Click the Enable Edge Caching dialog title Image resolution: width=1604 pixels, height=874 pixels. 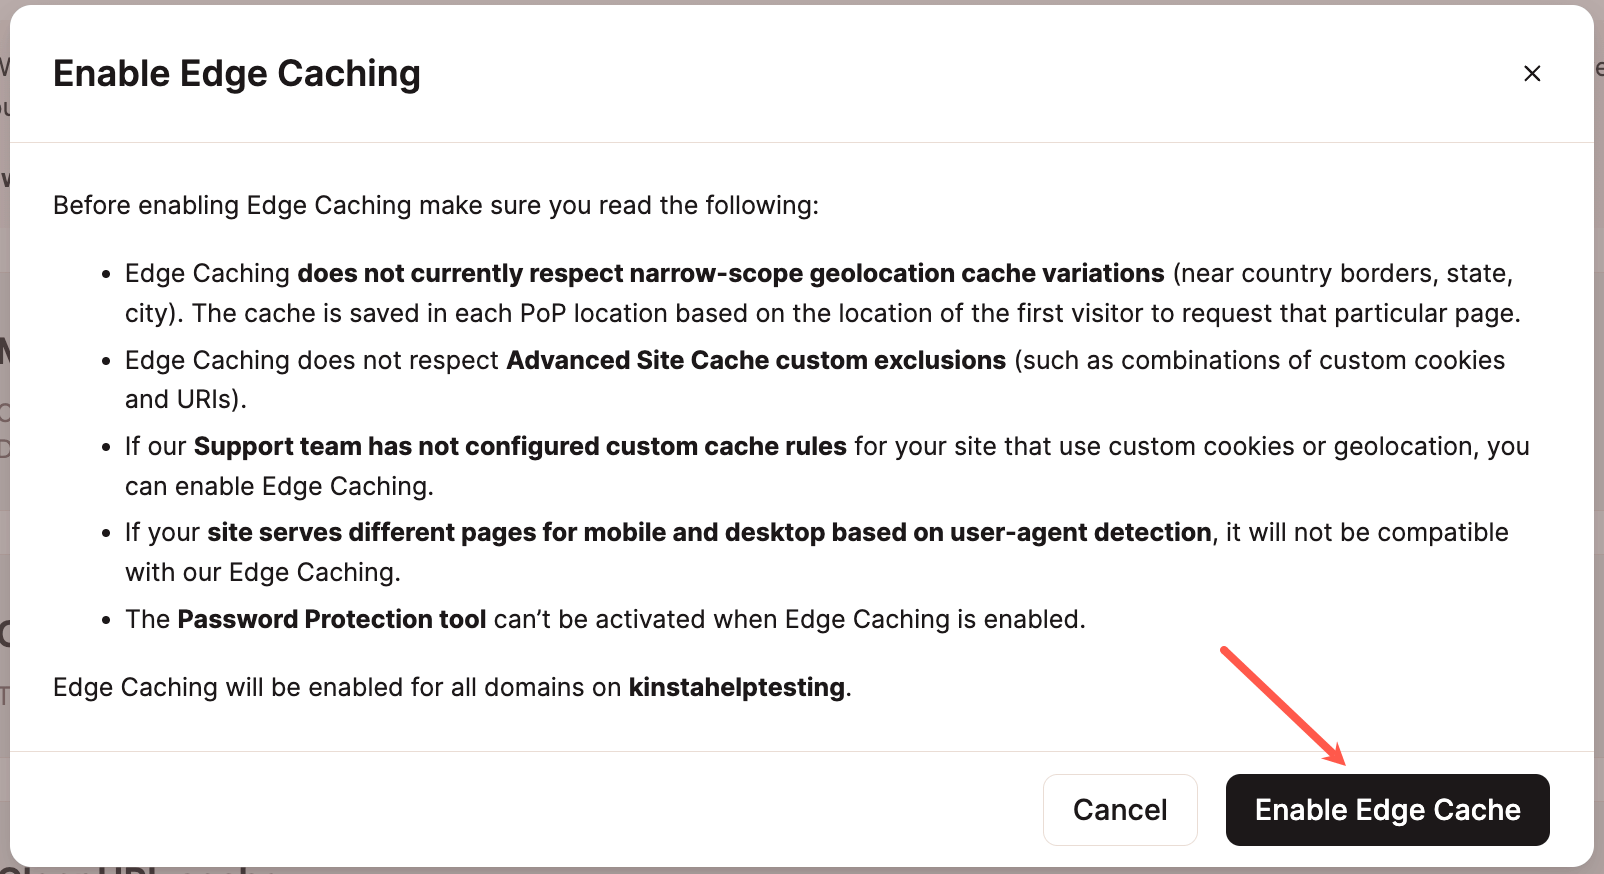click(x=237, y=73)
